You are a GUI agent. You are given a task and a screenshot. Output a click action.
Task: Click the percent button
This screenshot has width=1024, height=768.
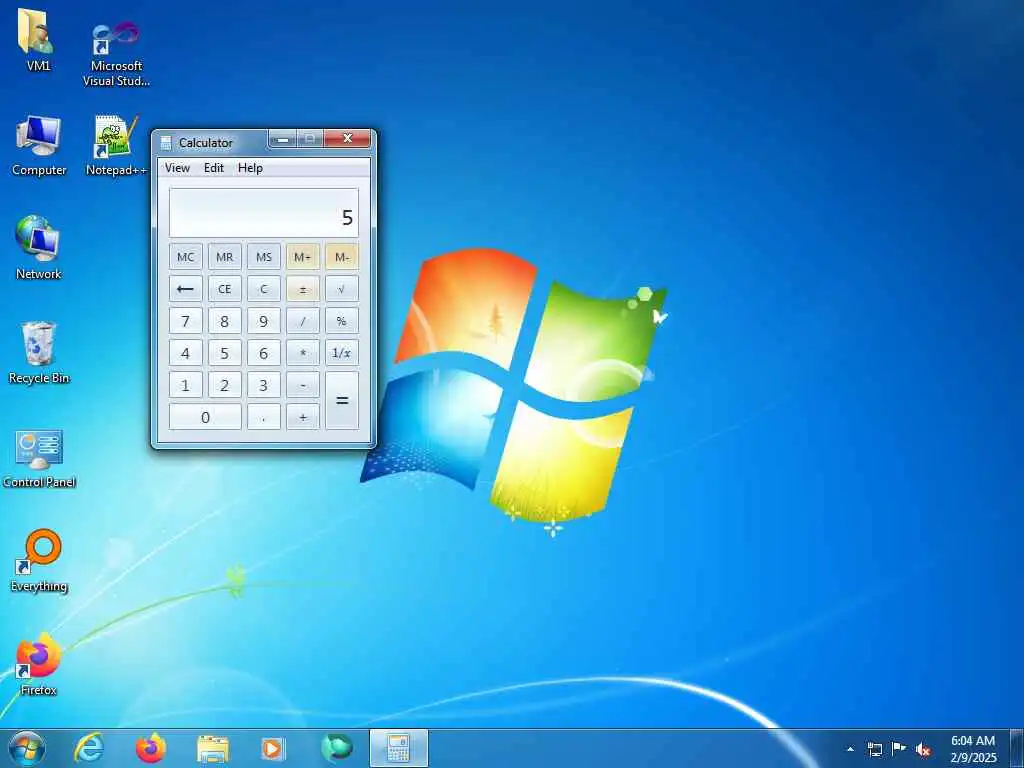pyautogui.click(x=342, y=321)
